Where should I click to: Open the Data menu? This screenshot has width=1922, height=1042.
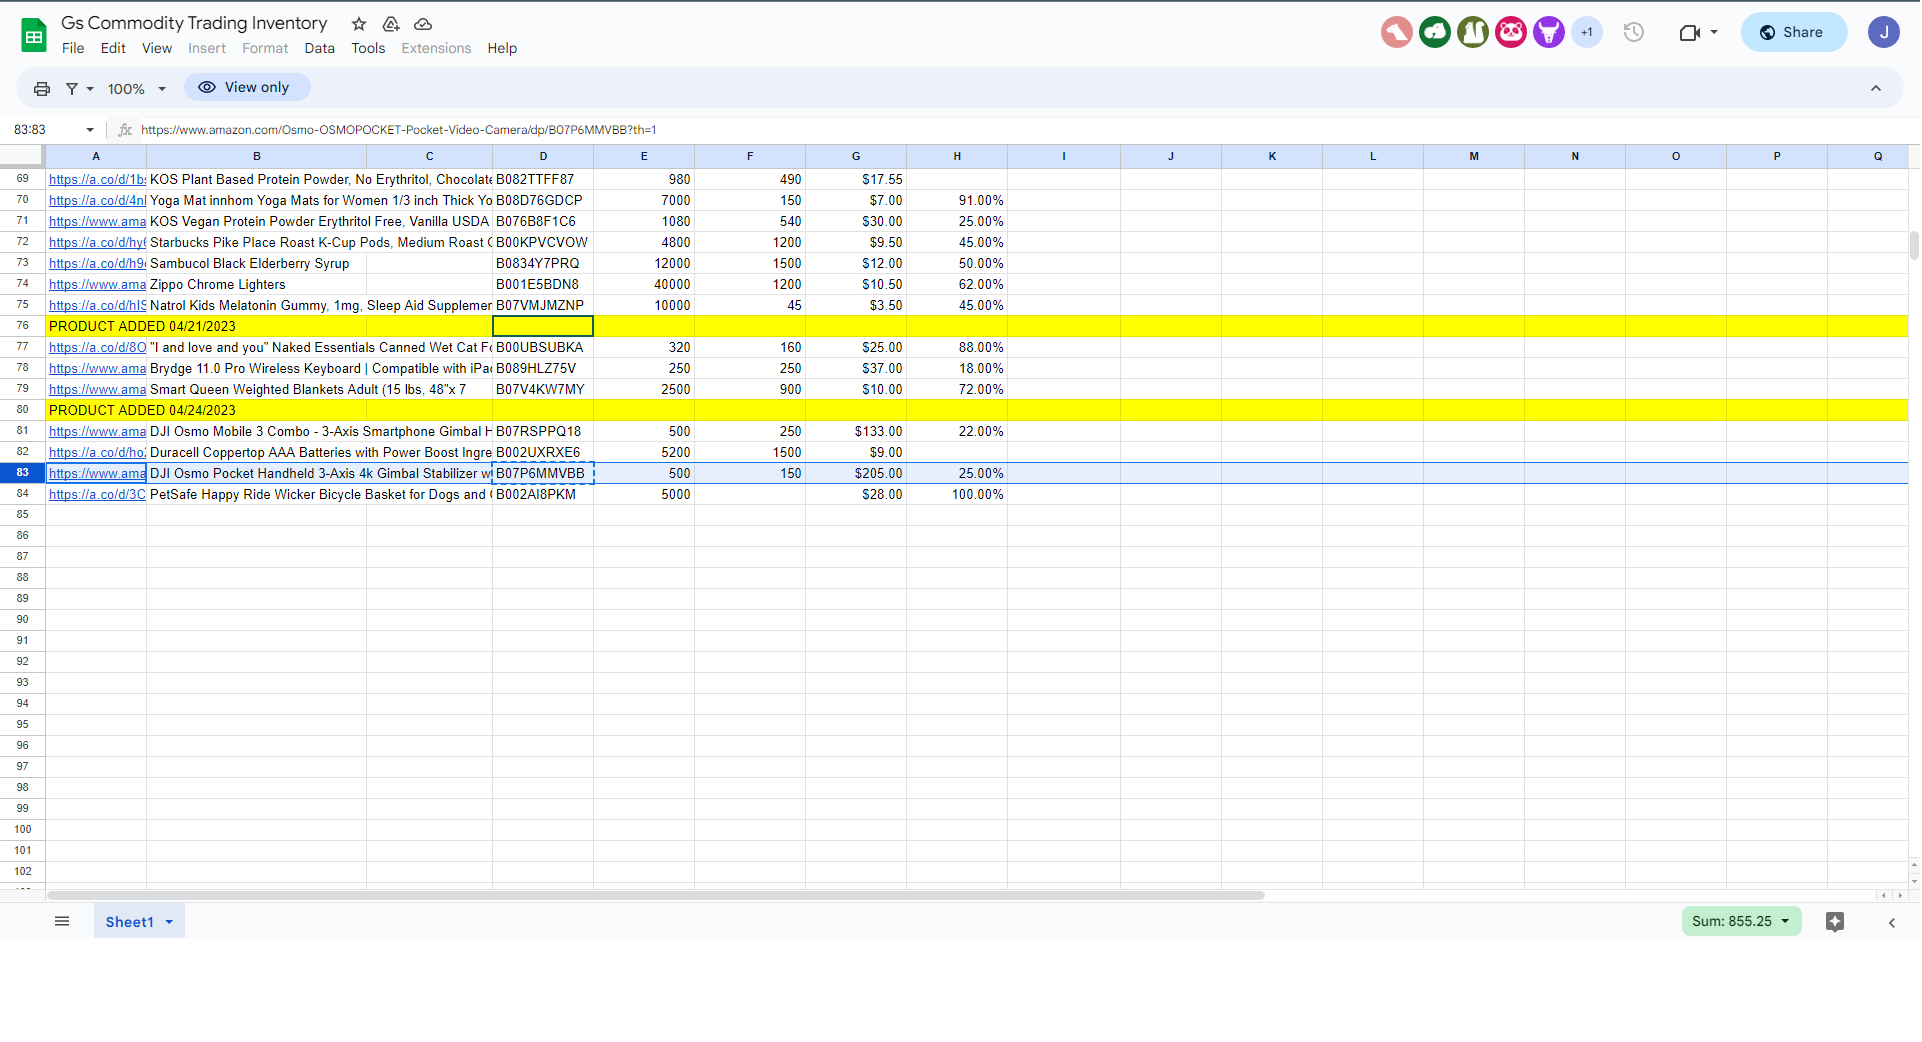(320, 49)
